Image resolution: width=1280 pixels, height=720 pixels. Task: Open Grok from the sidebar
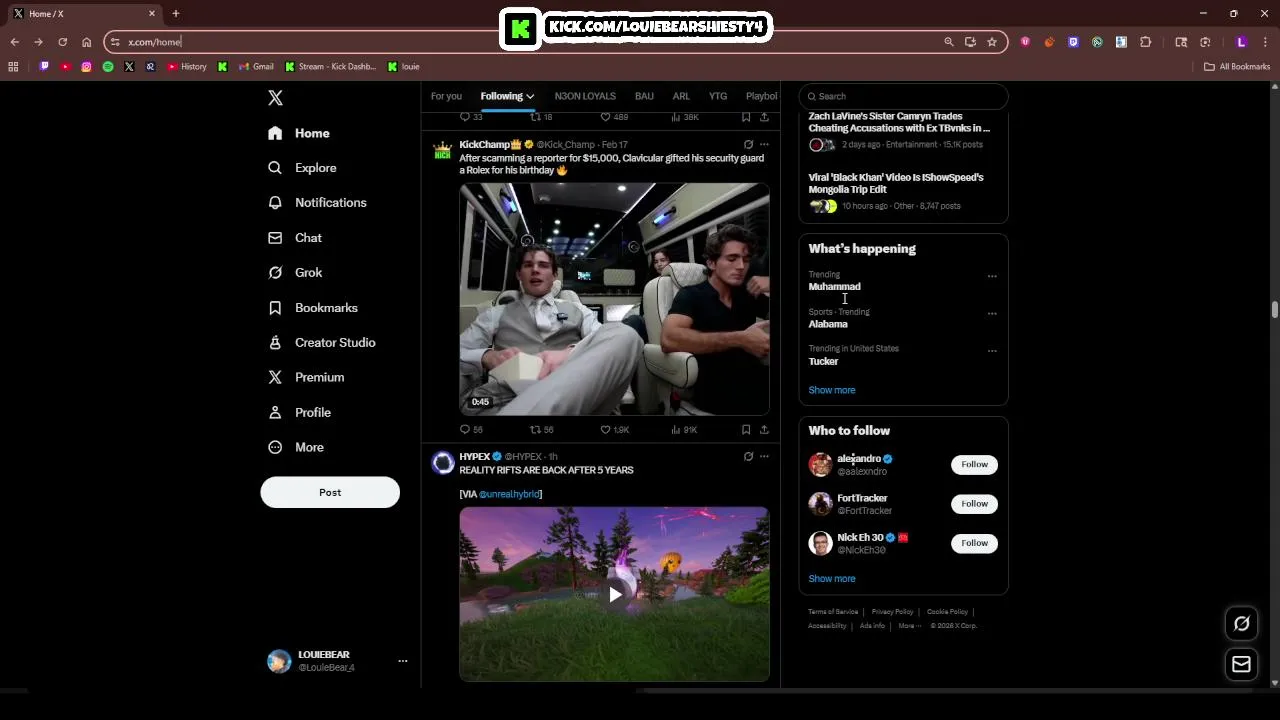(x=295, y=272)
